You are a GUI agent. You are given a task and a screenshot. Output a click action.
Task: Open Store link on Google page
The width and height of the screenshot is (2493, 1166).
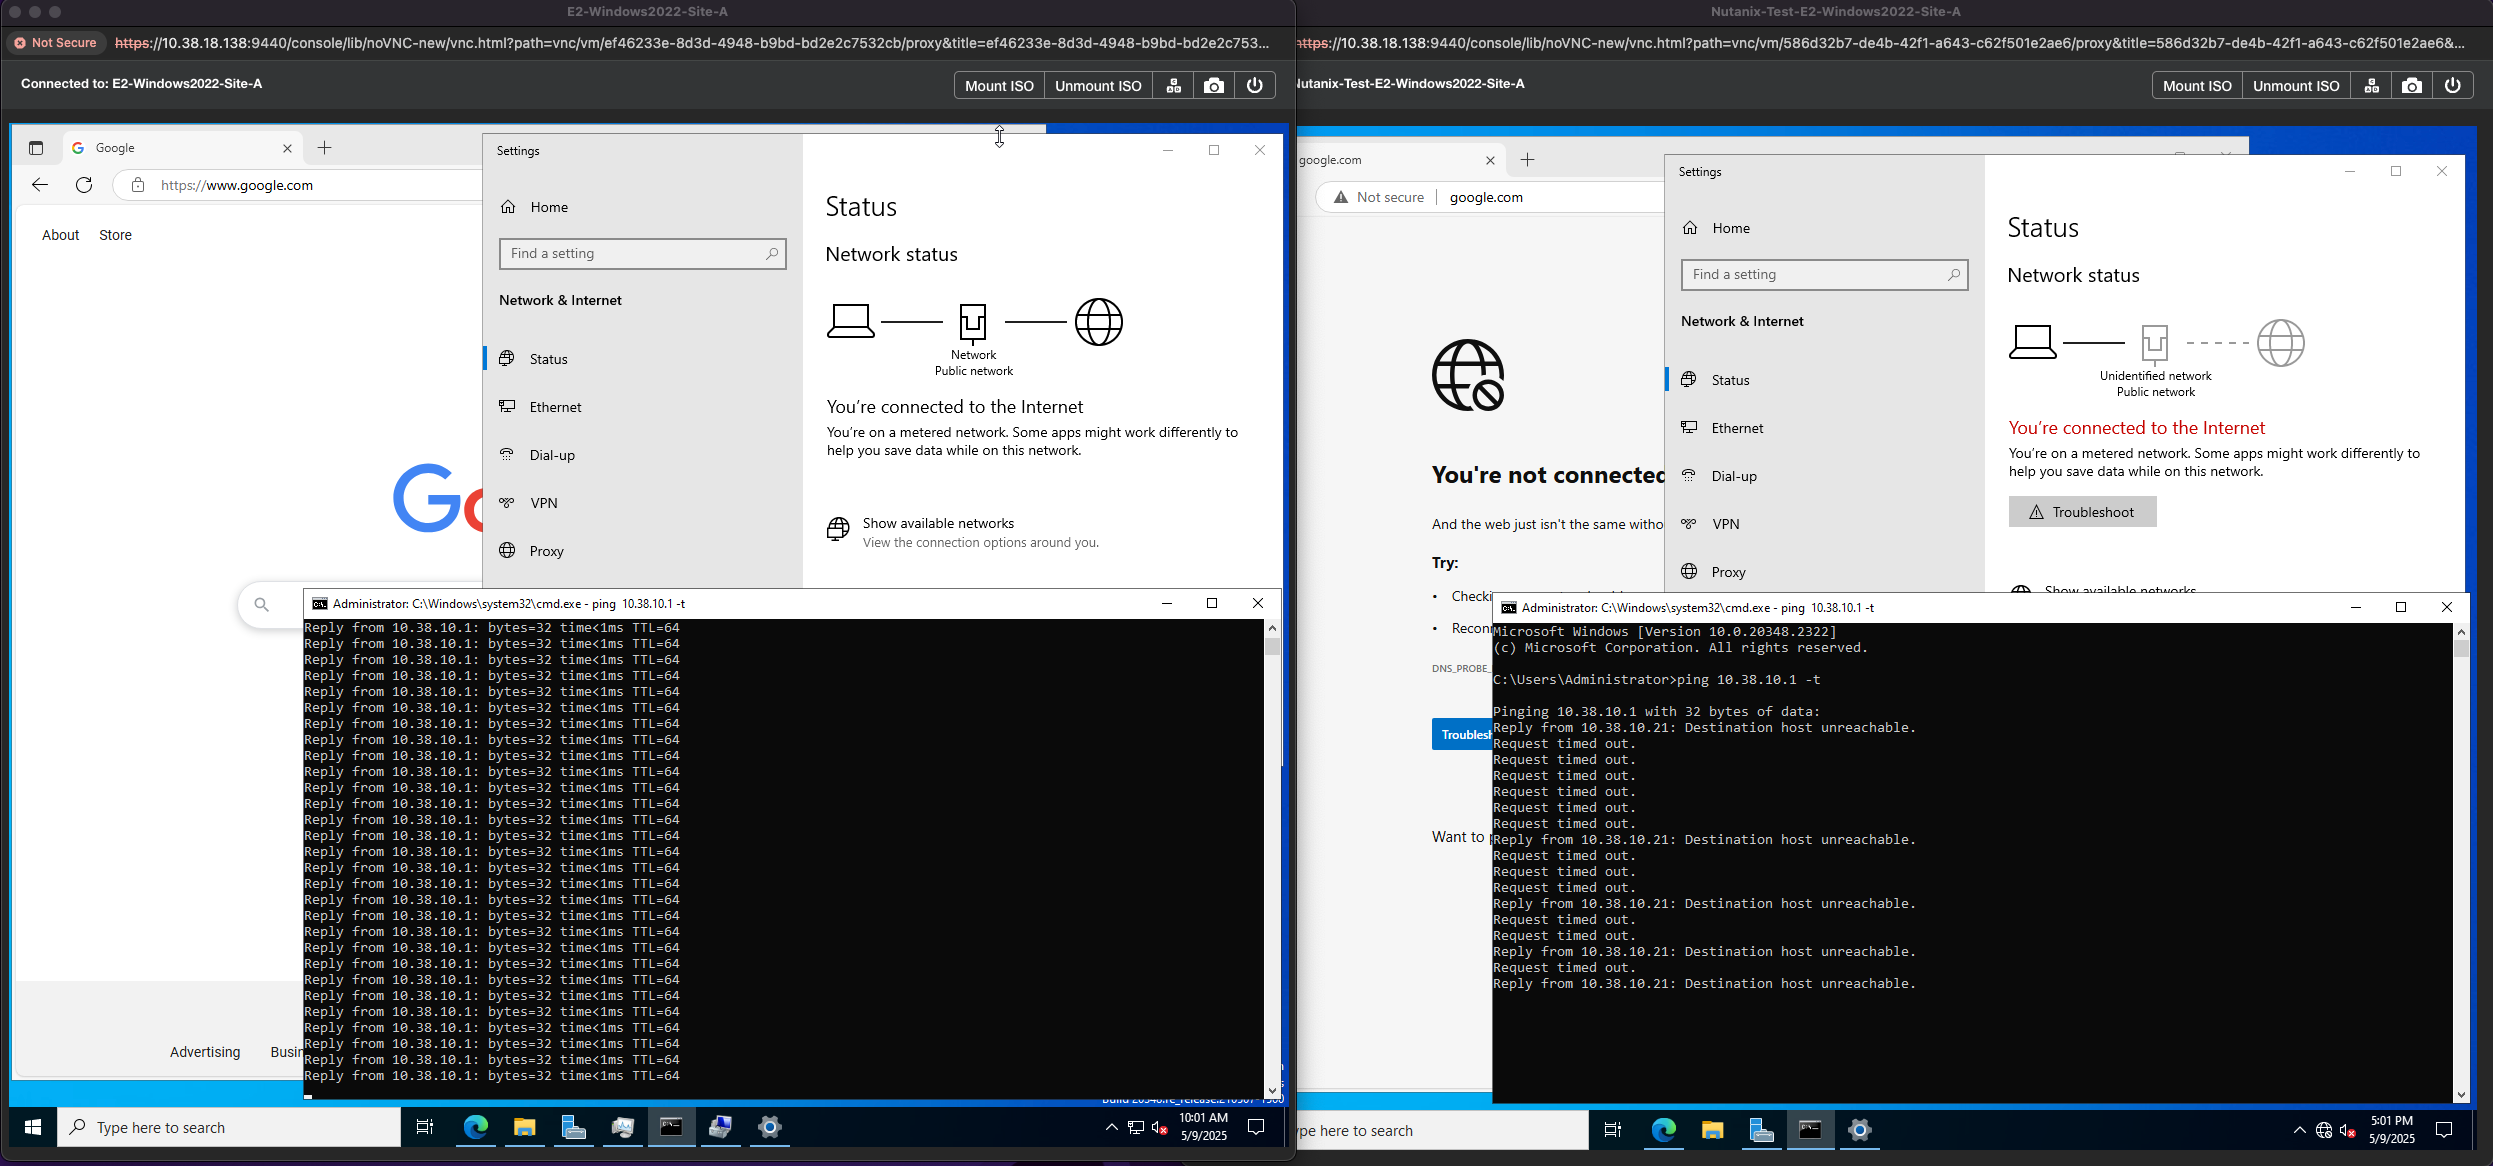pyautogui.click(x=115, y=235)
